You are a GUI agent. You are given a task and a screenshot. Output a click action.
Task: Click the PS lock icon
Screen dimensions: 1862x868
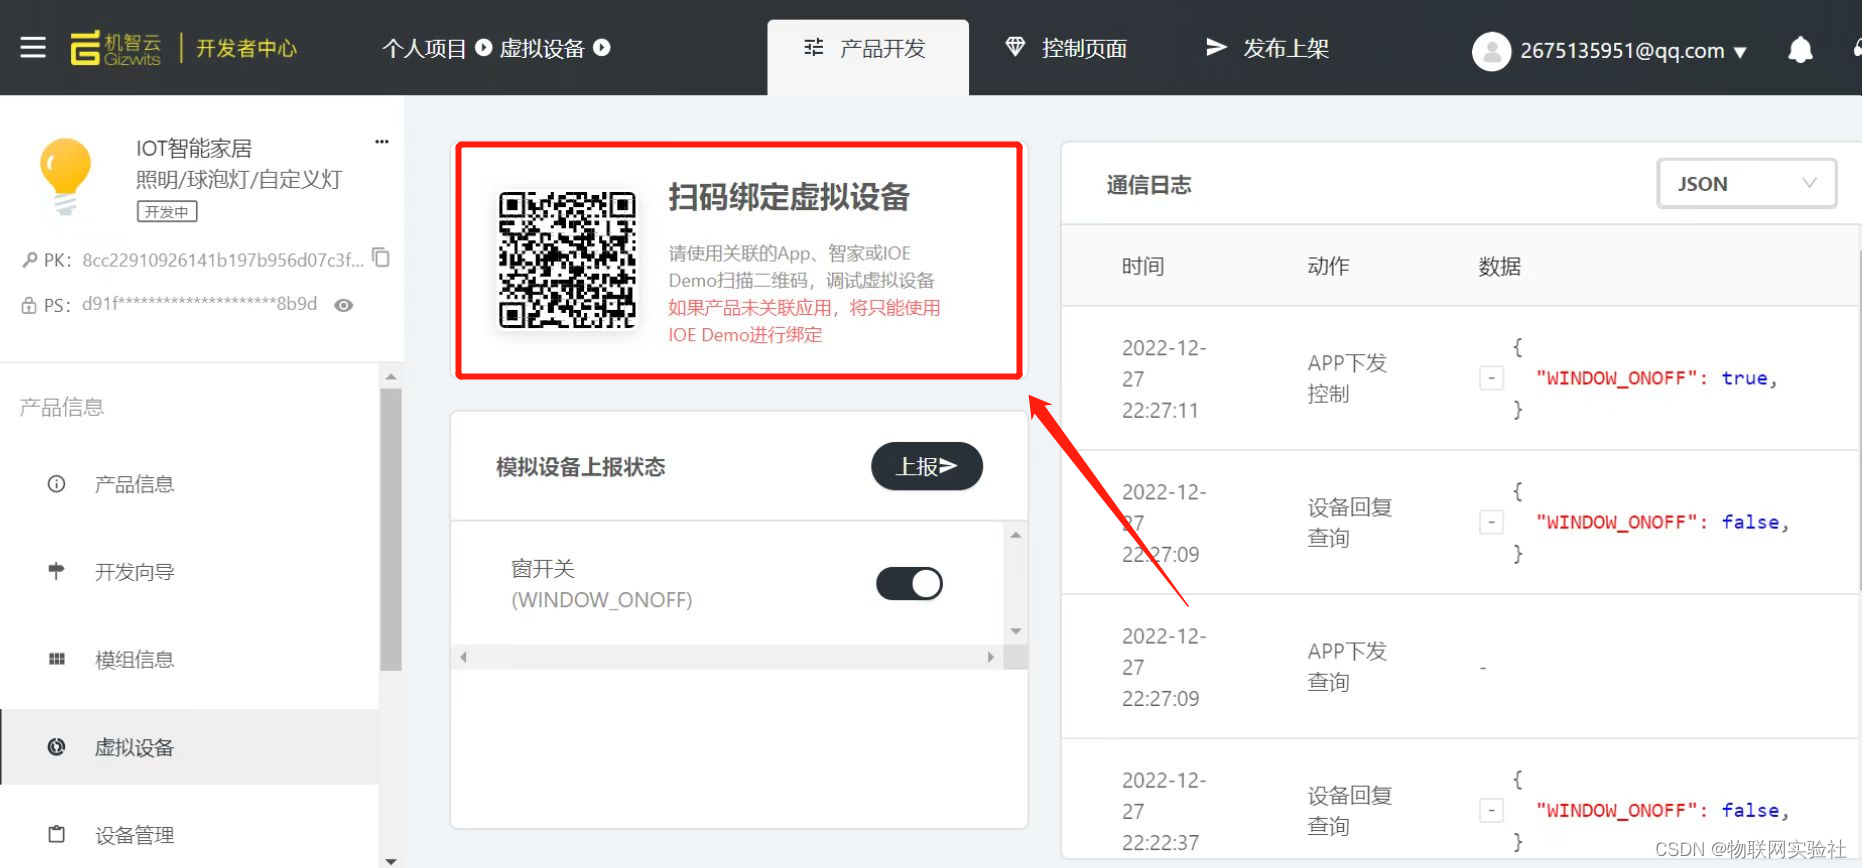click(29, 305)
